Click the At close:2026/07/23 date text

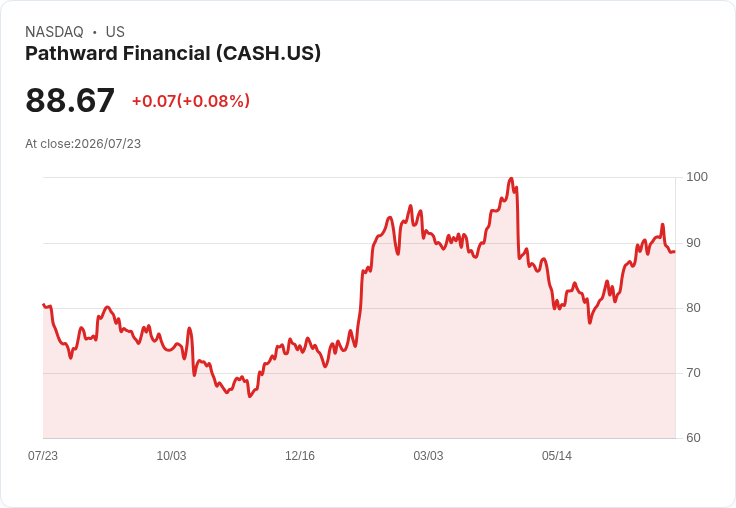pyautogui.click(x=83, y=144)
